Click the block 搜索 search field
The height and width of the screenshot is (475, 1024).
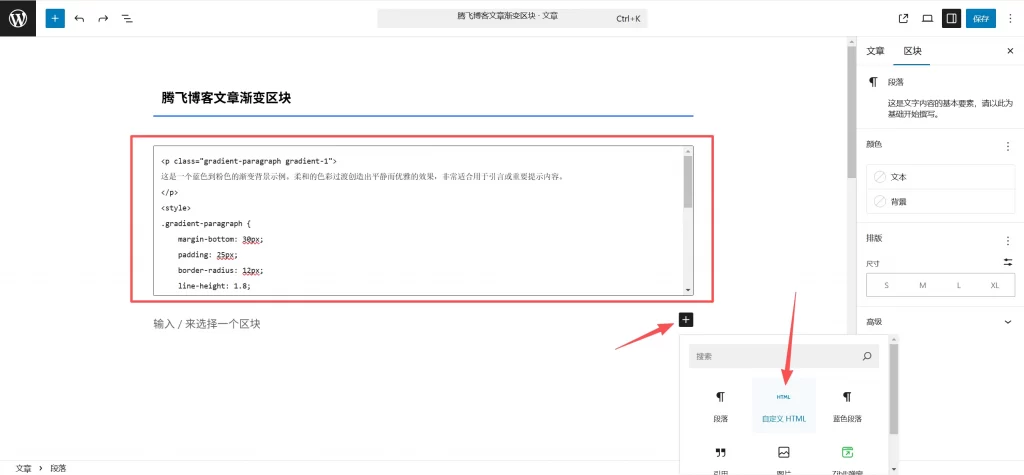click(x=775, y=356)
